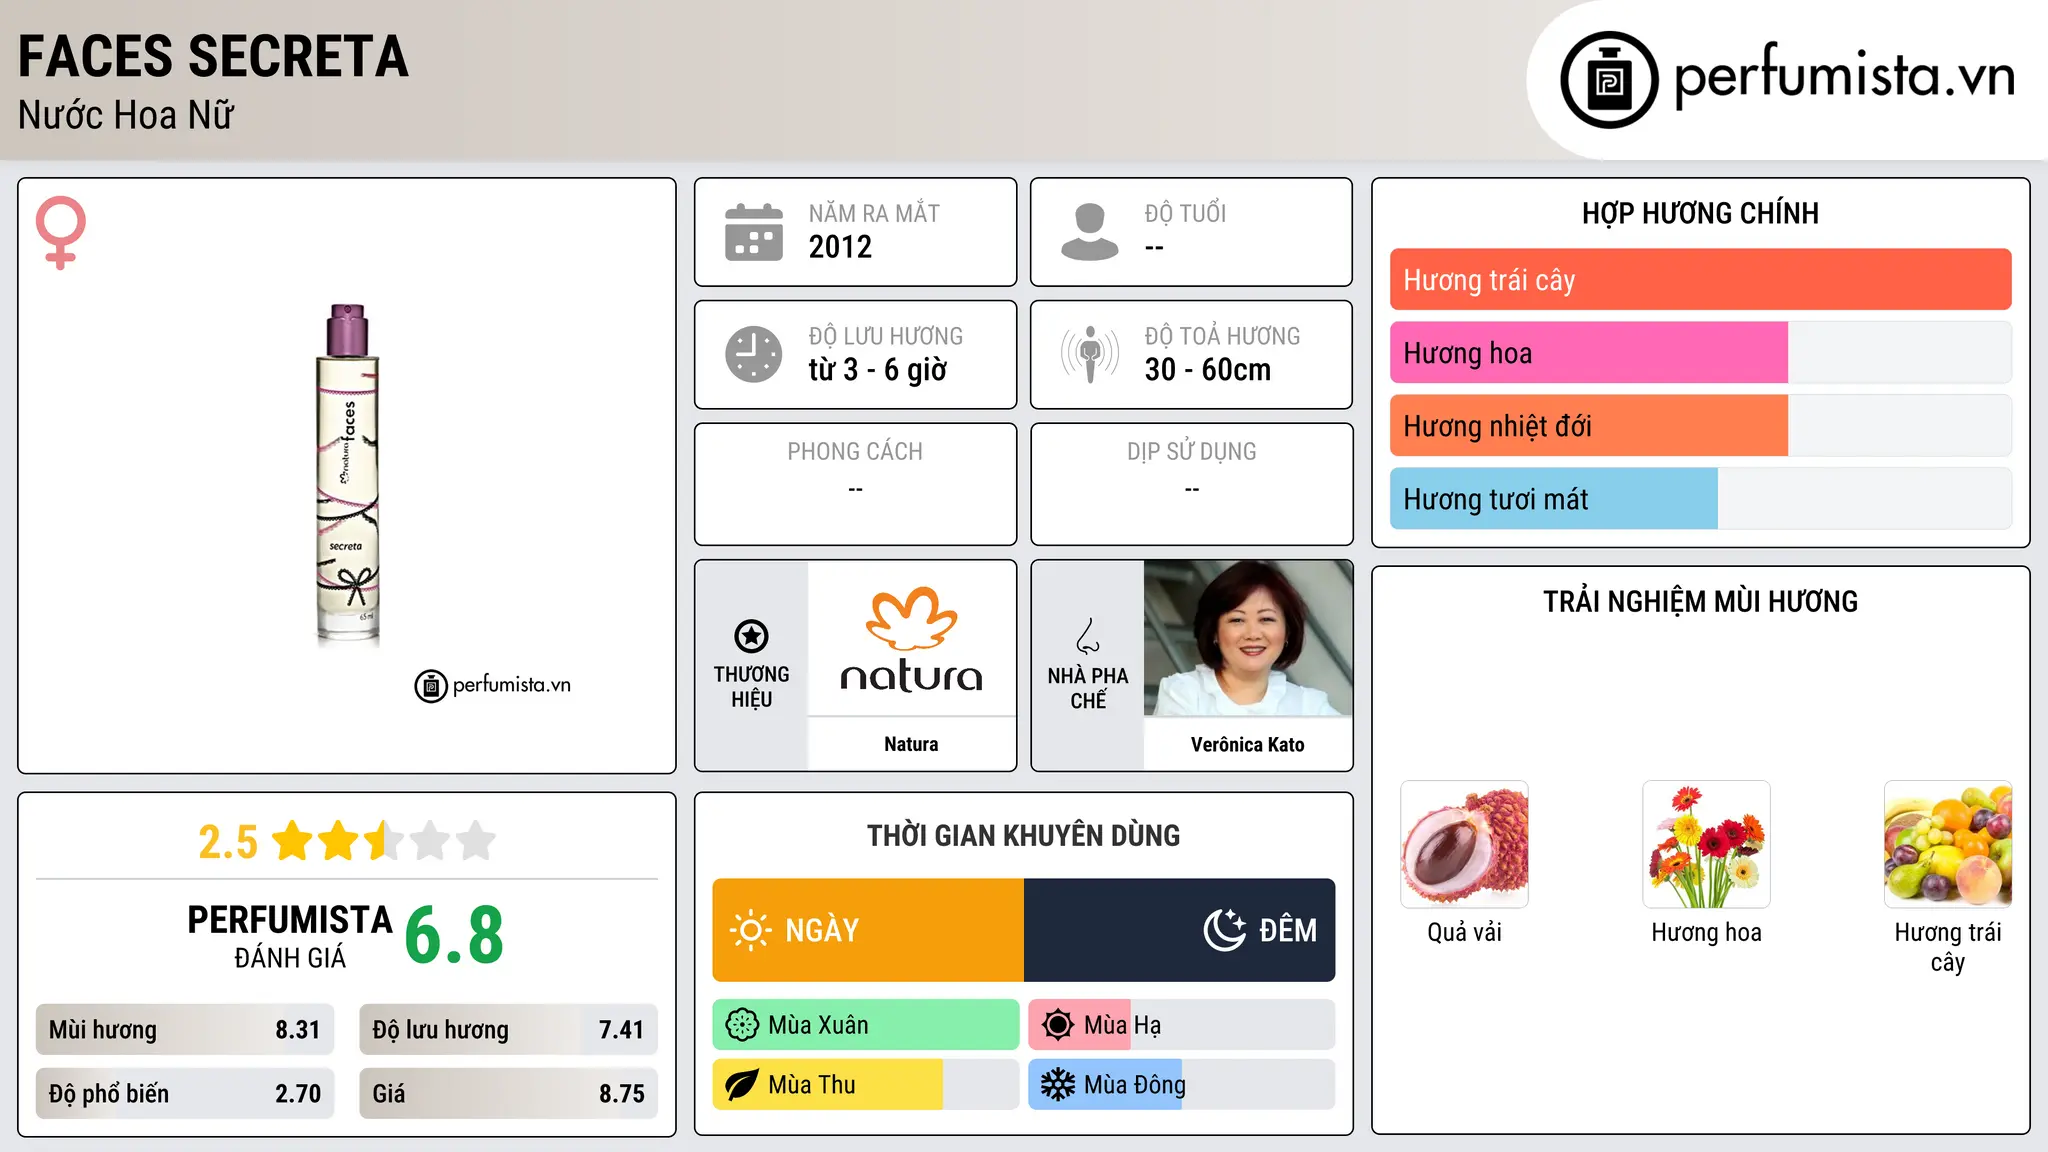
Task: Select the Quả vải lychee note image
Action: 1464,844
